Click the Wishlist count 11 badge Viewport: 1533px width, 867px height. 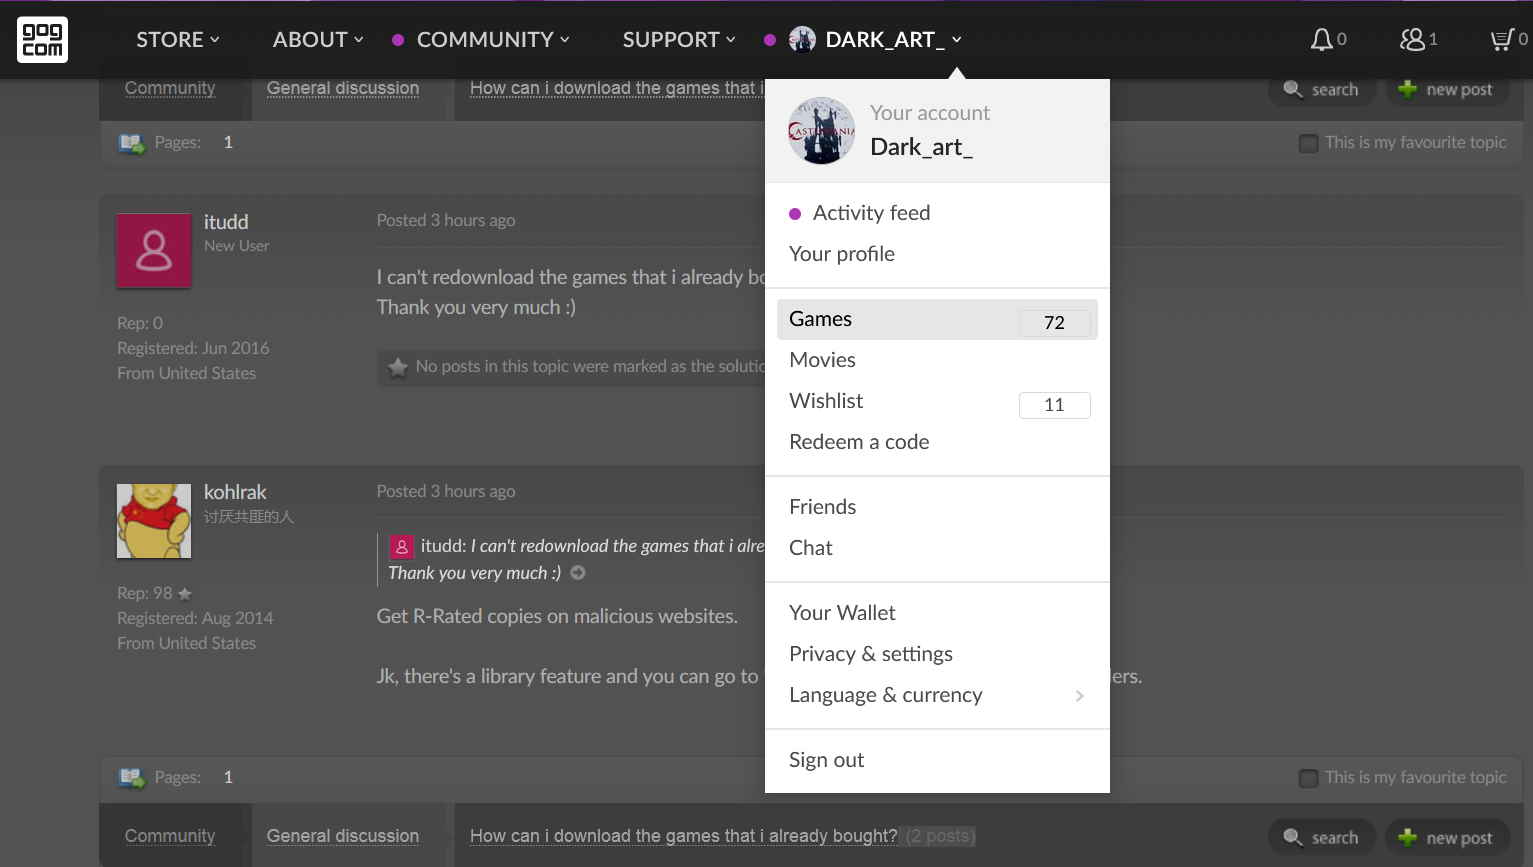point(1054,405)
